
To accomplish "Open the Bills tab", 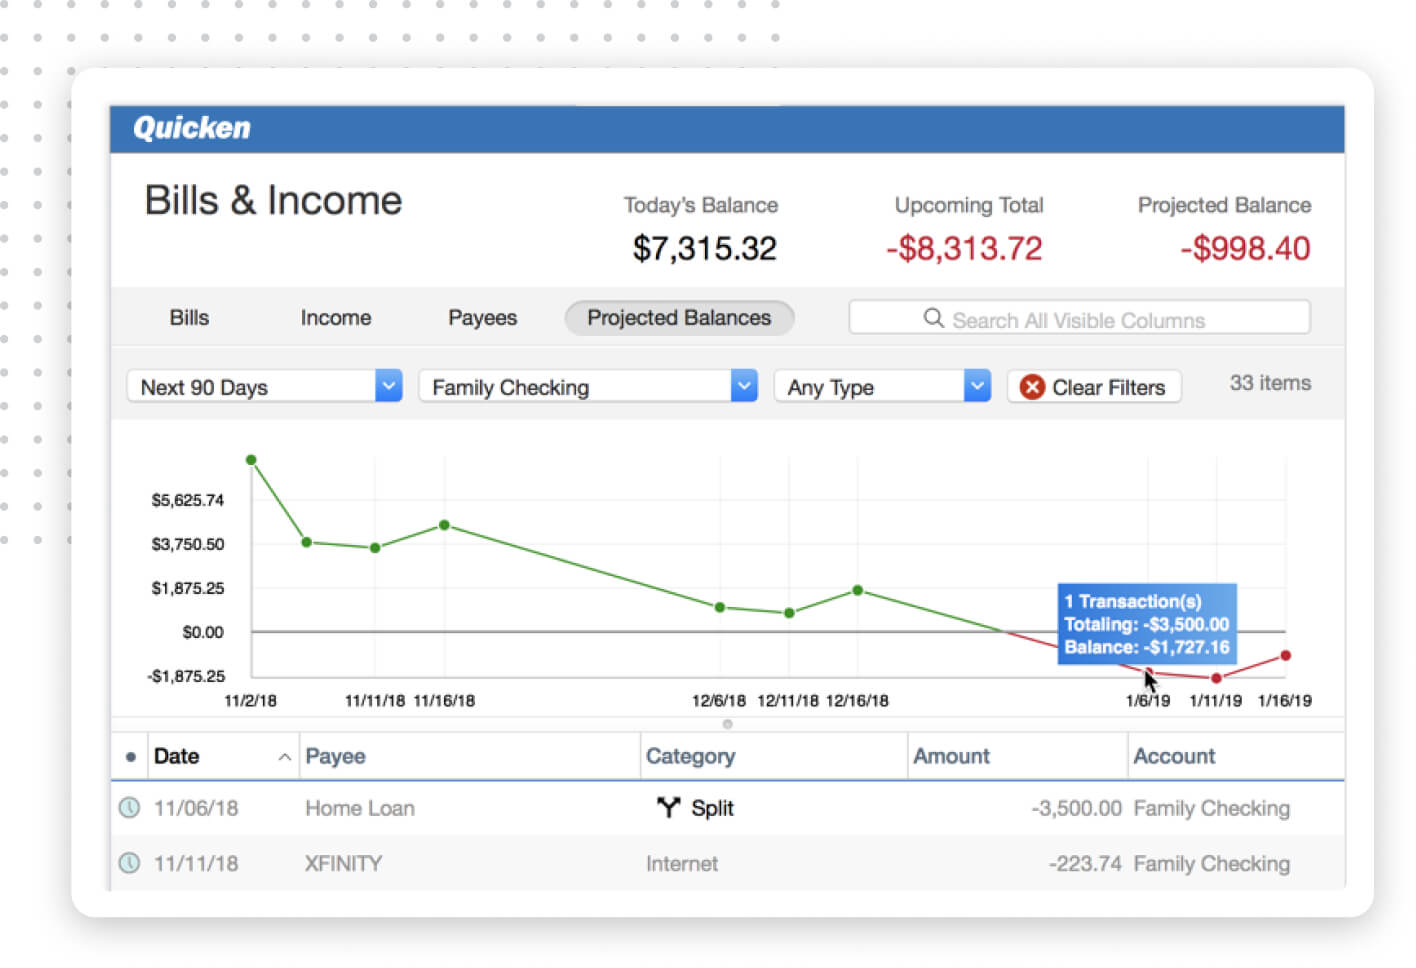I will click(189, 318).
